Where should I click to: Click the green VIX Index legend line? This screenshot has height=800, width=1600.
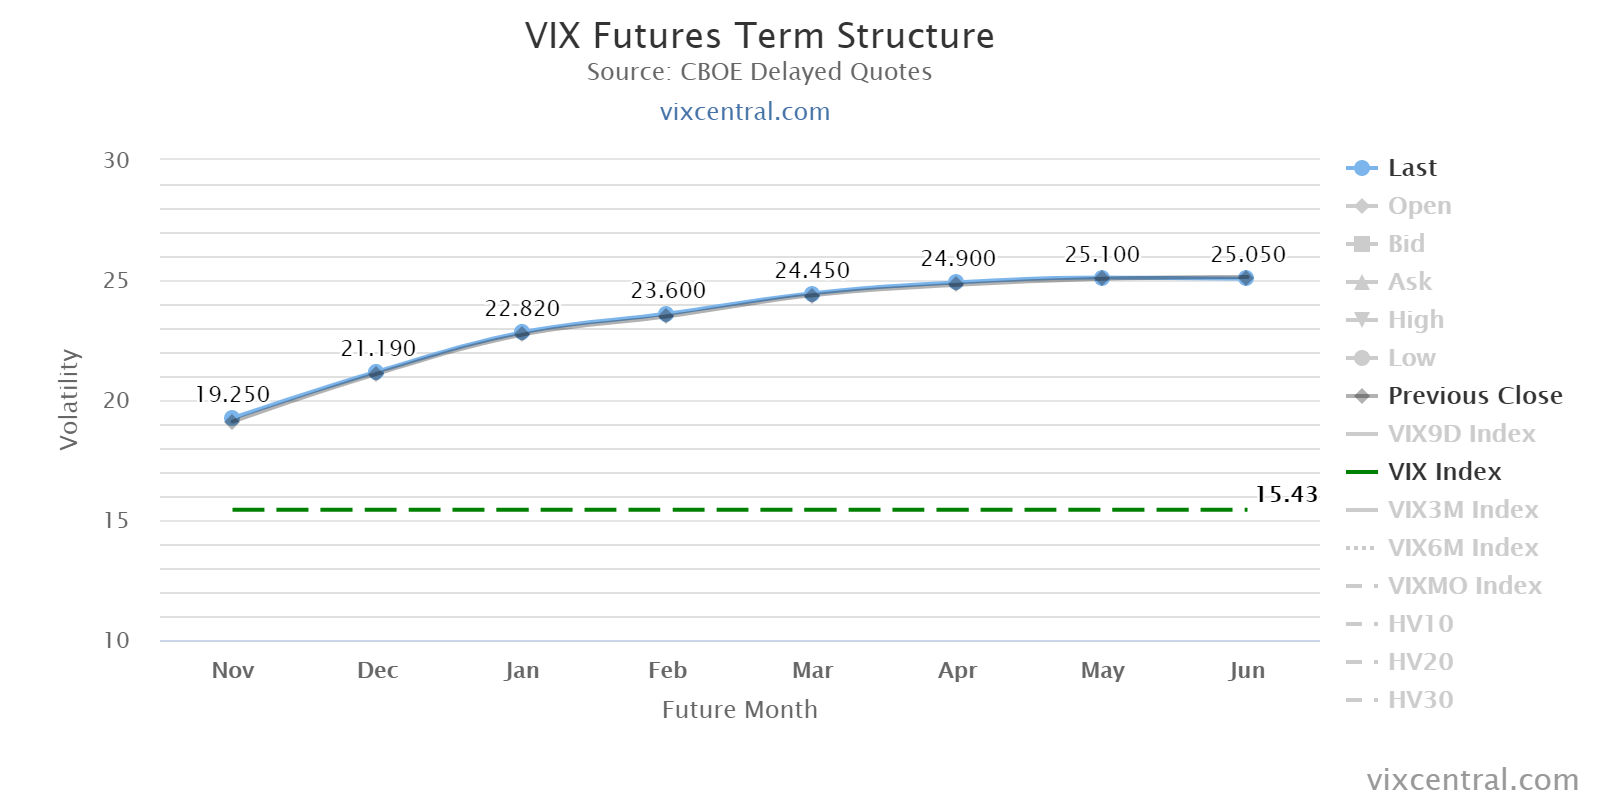(1362, 472)
